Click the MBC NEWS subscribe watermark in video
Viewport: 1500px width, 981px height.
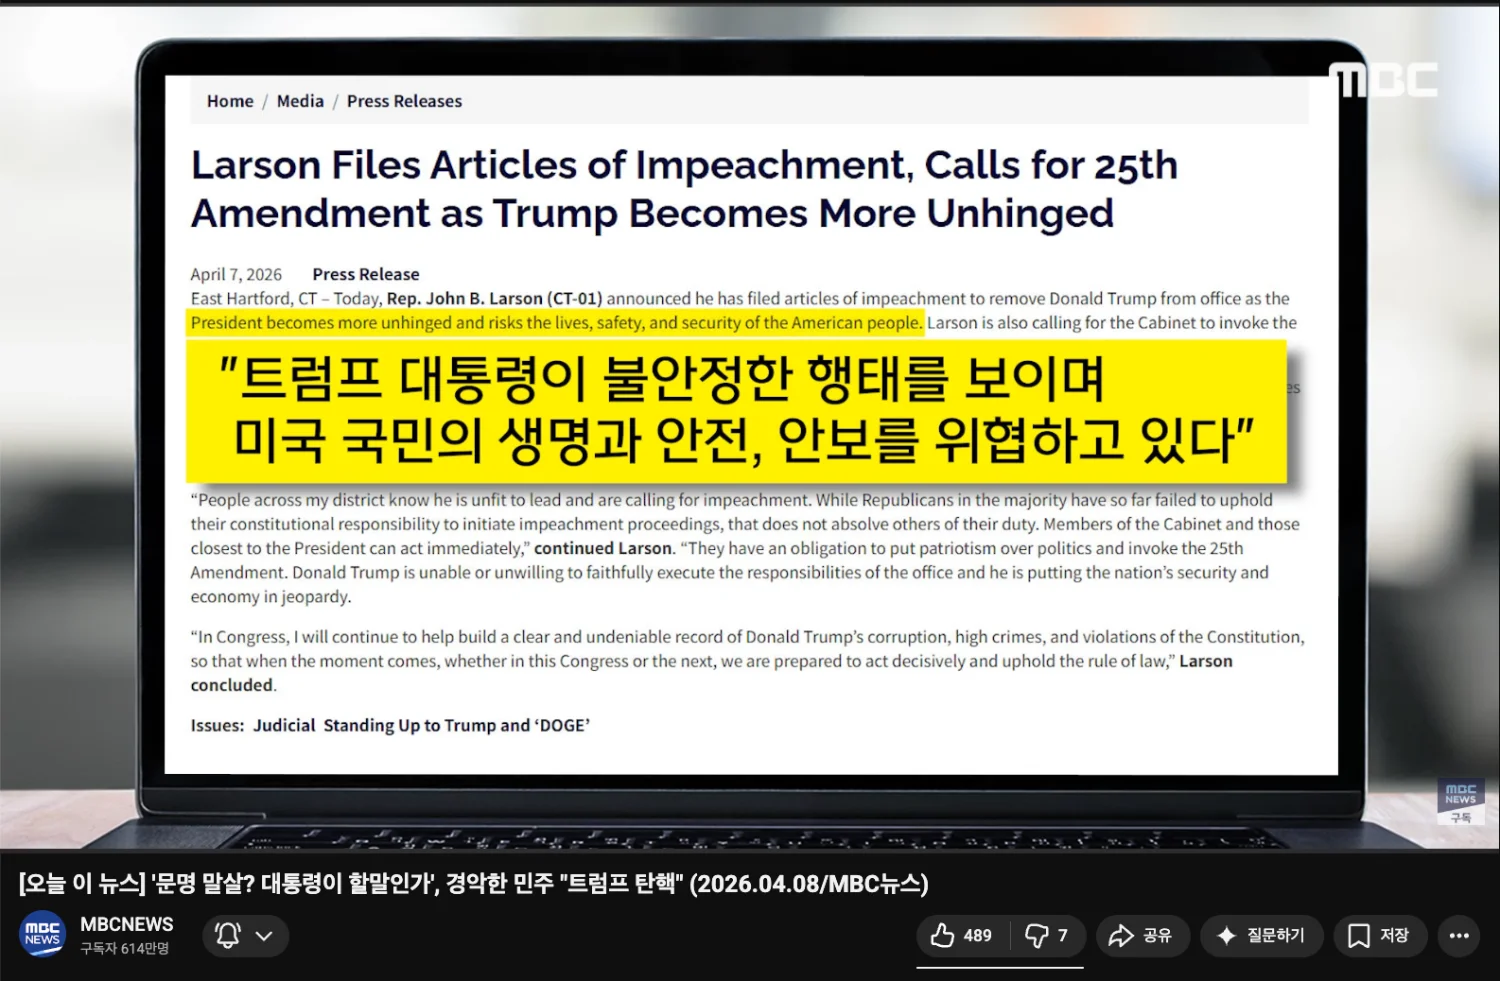point(1460,802)
